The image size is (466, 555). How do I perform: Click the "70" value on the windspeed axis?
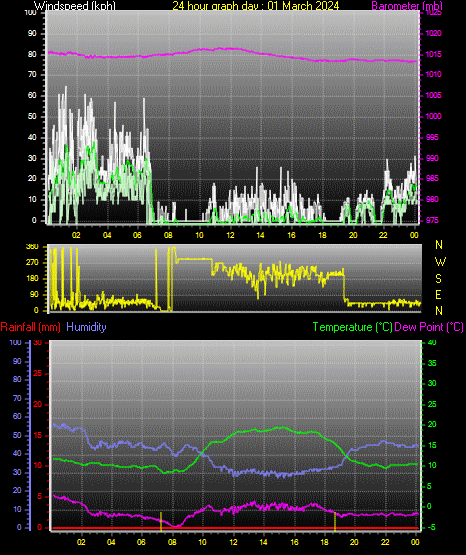tap(32, 74)
